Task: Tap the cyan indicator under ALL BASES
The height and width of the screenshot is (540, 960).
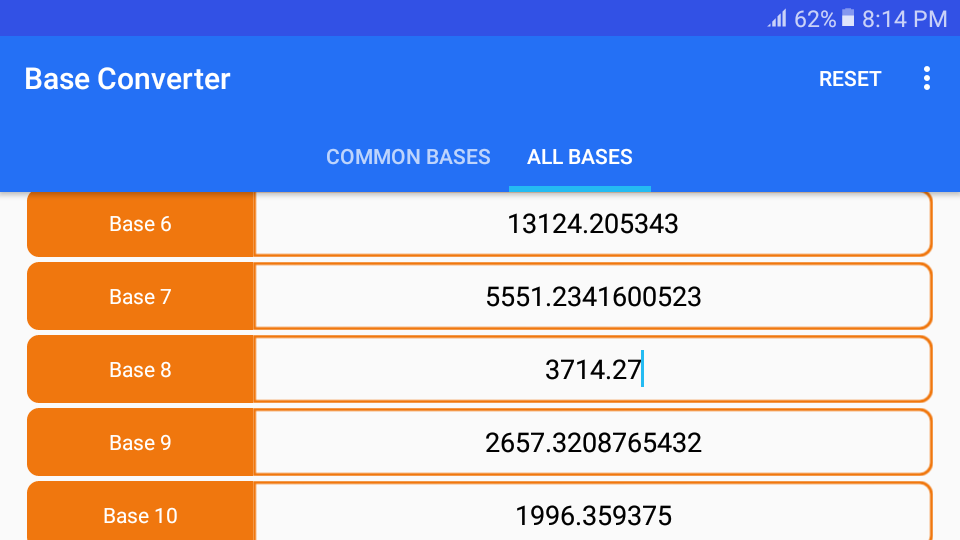Action: (579, 189)
